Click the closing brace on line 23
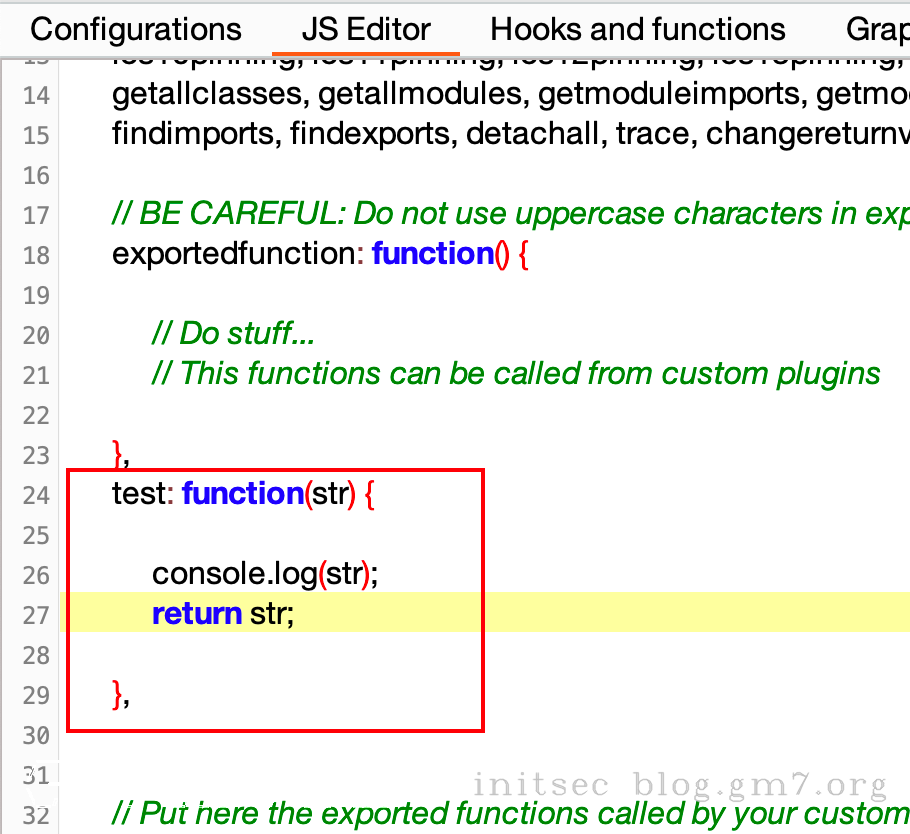This screenshot has height=834, width=910. click(118, 453)
